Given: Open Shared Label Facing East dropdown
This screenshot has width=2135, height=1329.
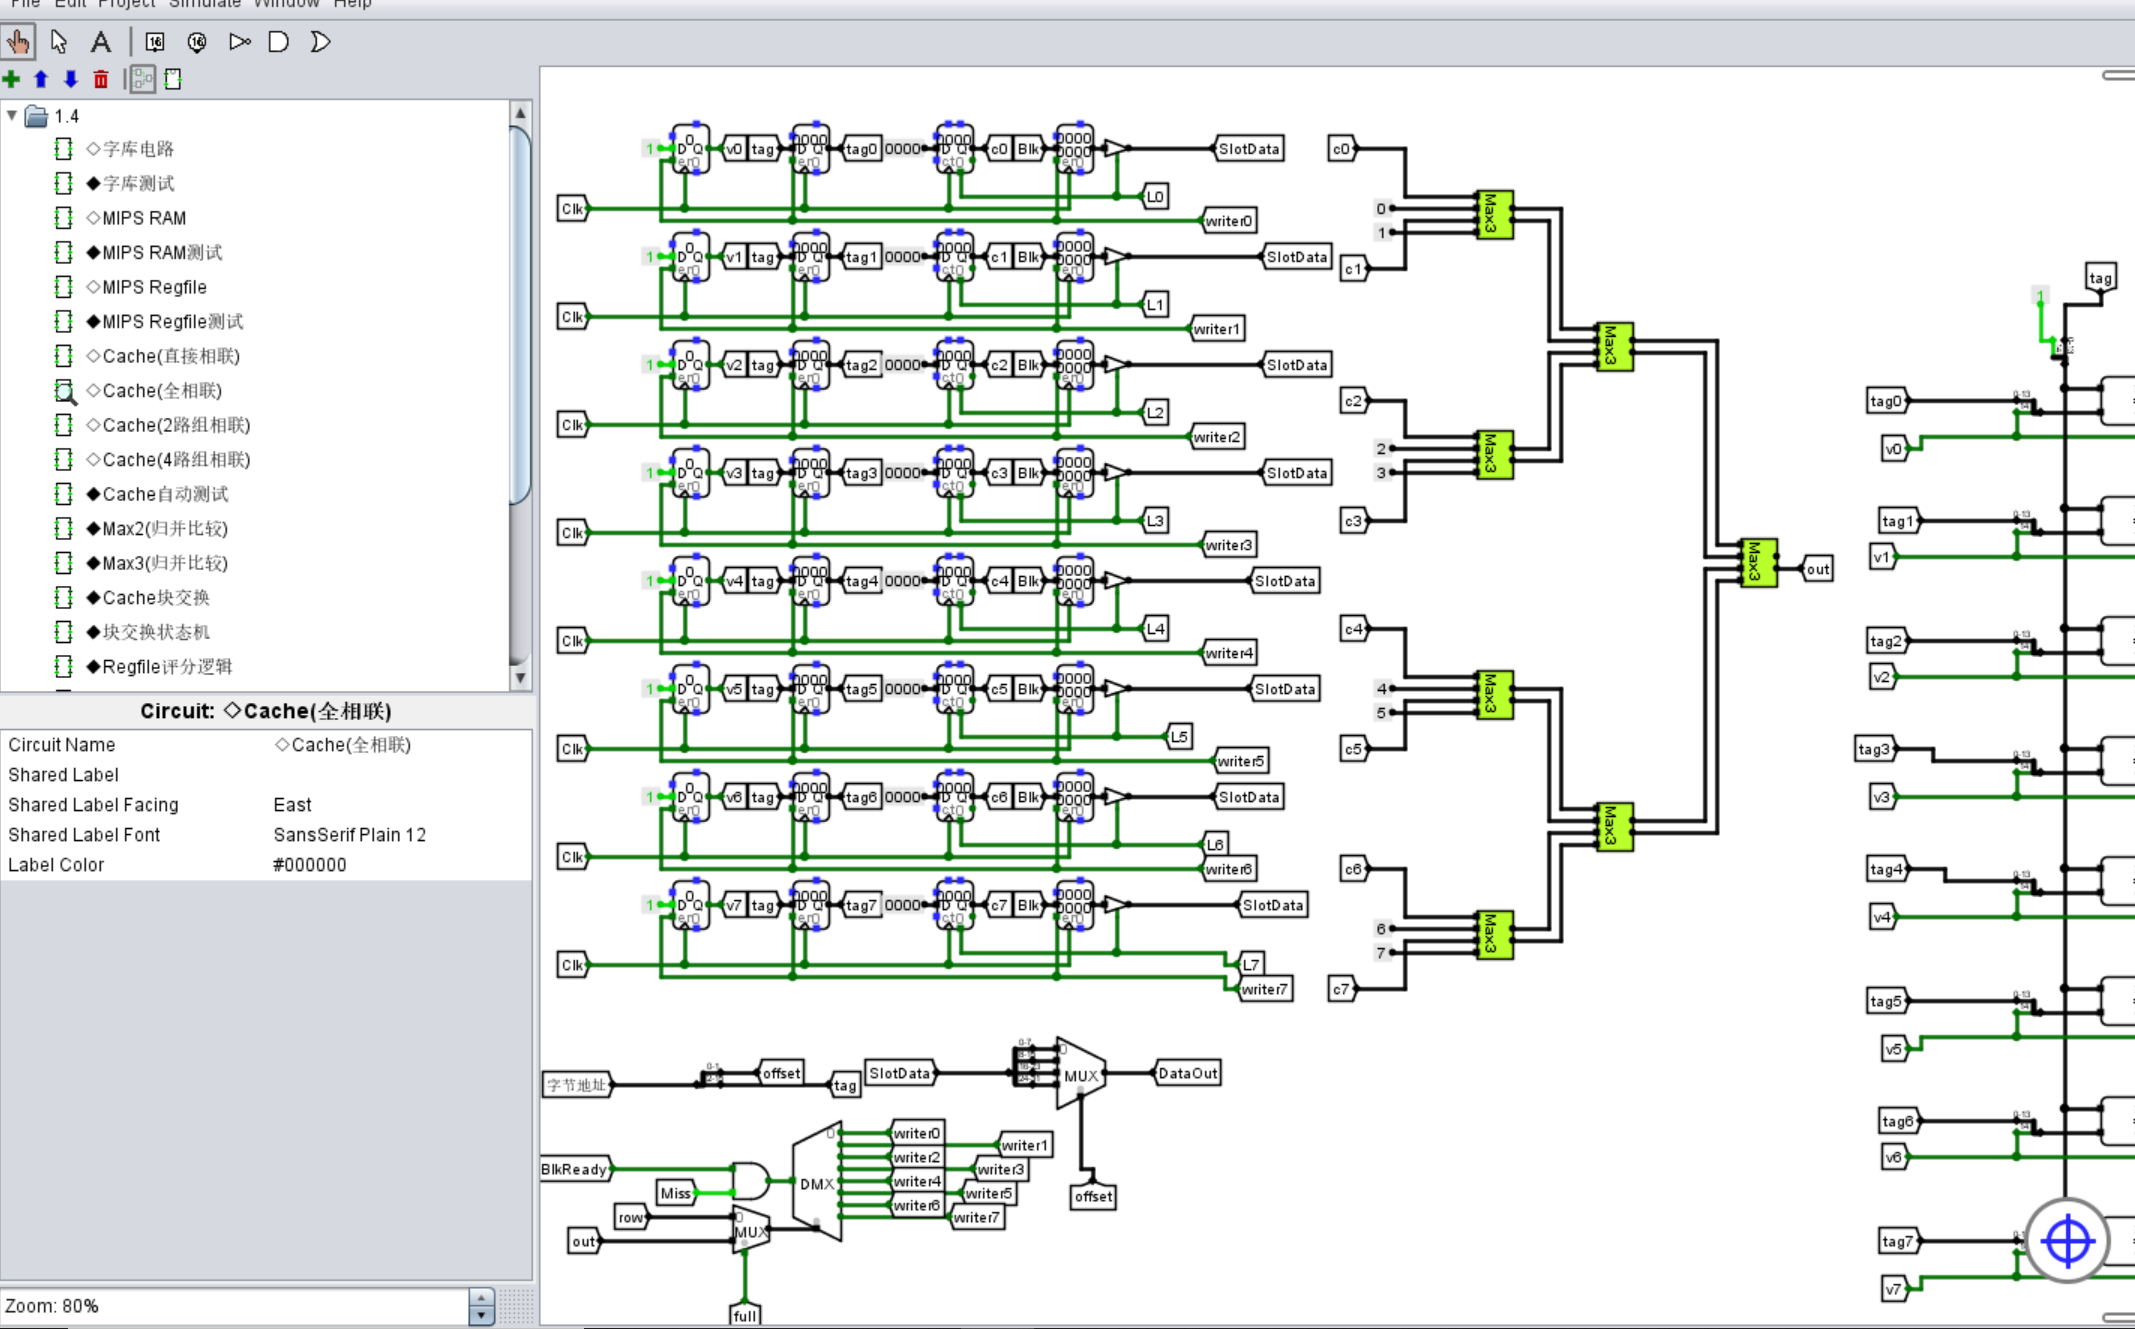Looking at the screenshot, I should click(293, 805).
